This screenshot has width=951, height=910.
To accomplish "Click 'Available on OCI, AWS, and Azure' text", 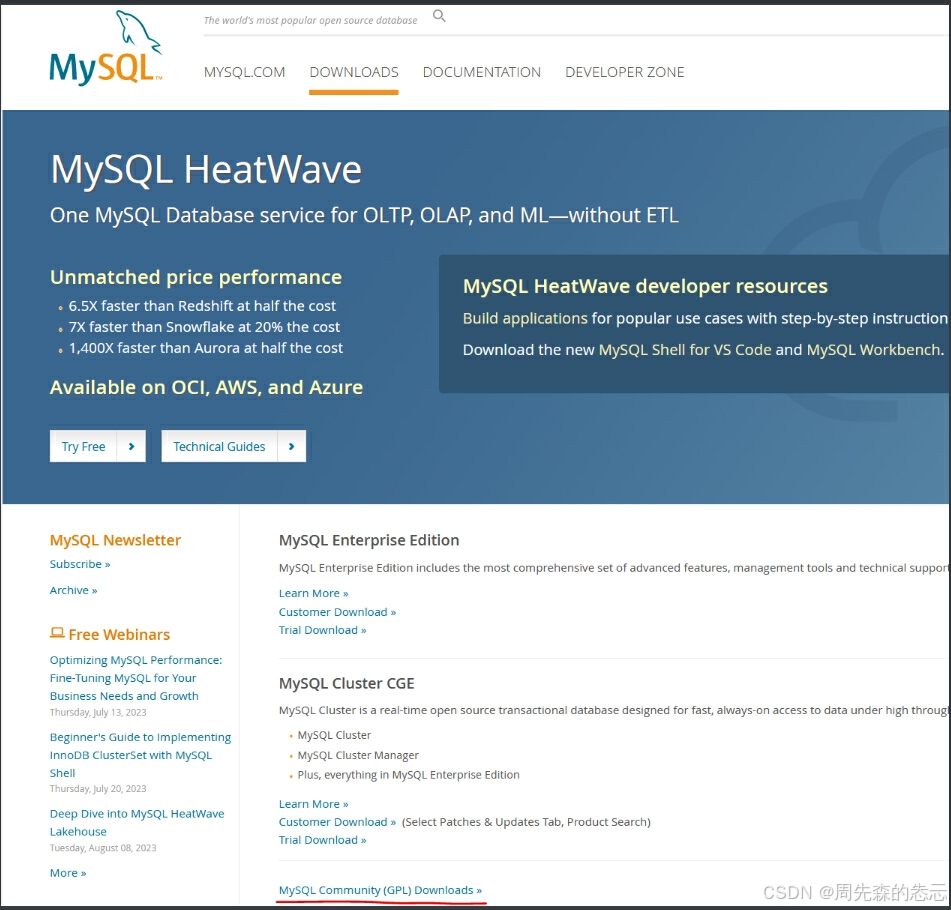I will tap(206, 387).
